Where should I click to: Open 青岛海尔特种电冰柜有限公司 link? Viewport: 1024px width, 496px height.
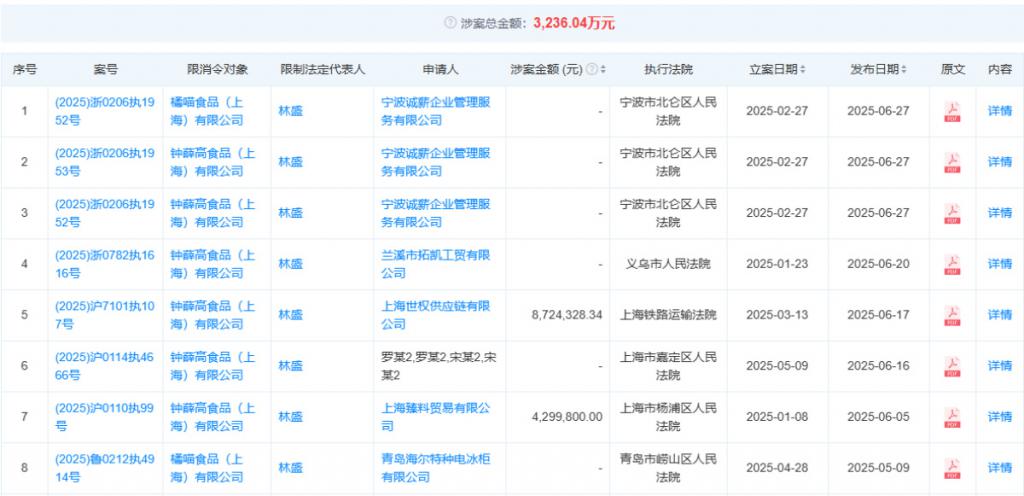coord(436,468)
